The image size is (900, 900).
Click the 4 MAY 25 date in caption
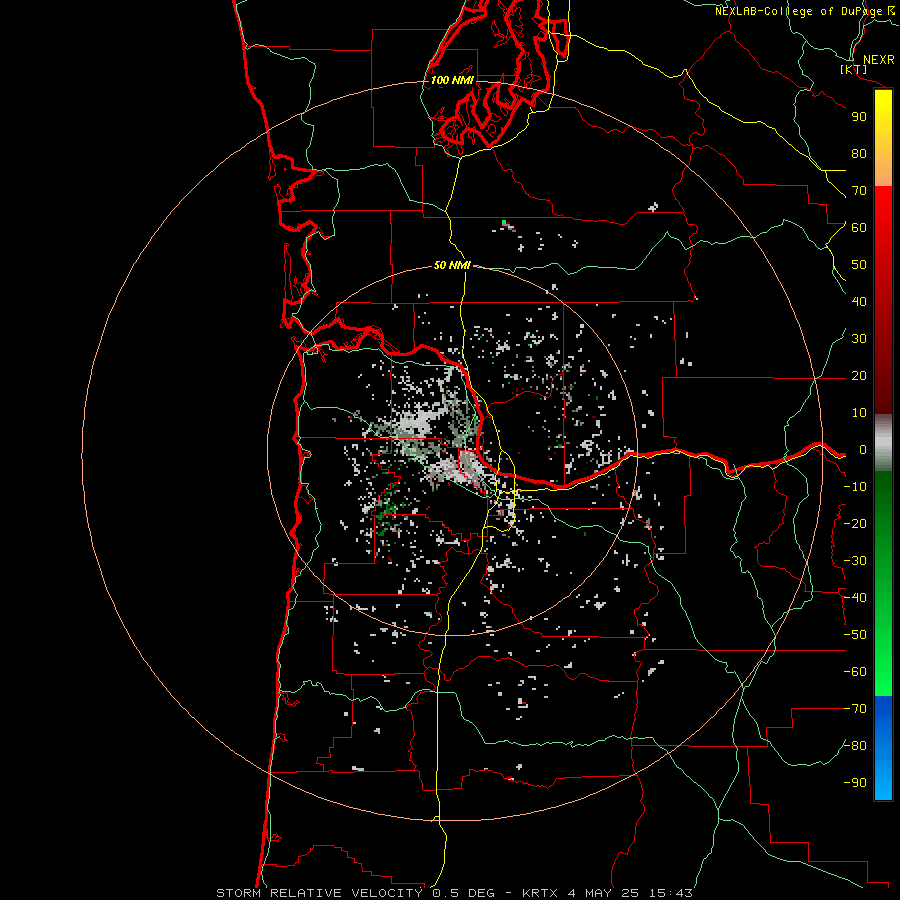(x=604, y=893)
